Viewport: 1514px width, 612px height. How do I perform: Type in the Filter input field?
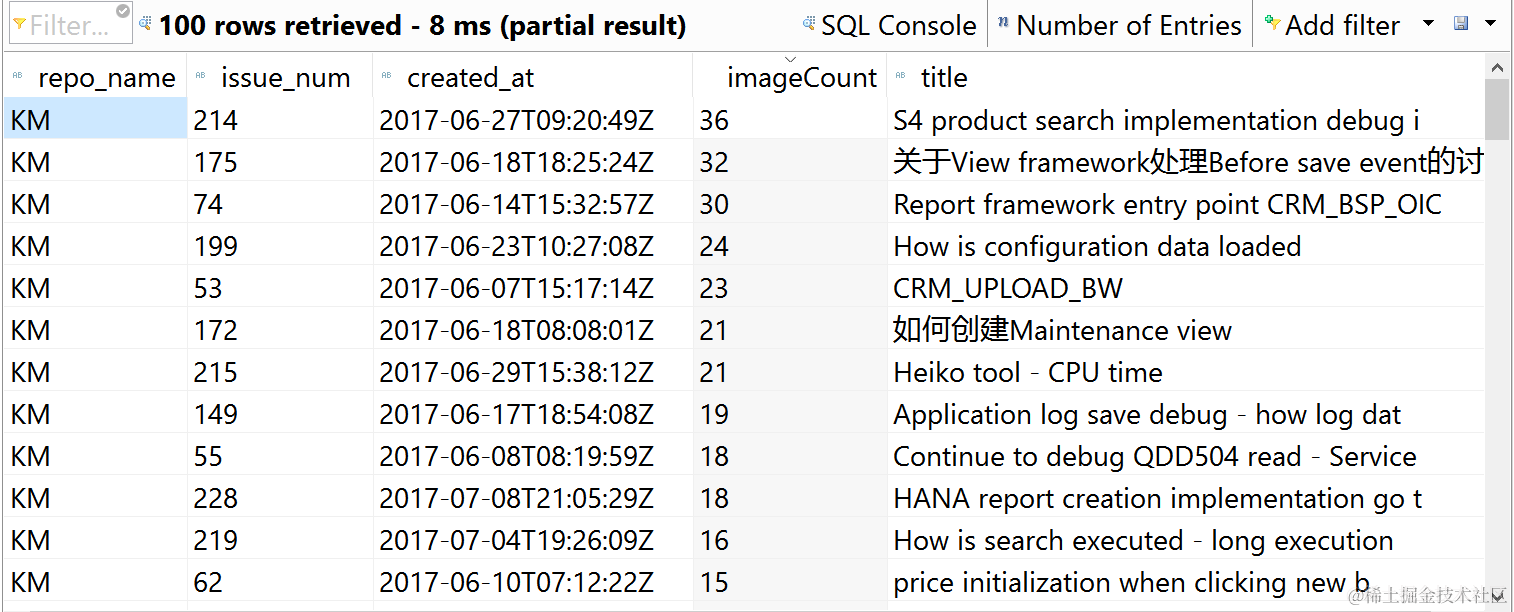(70, 25)
